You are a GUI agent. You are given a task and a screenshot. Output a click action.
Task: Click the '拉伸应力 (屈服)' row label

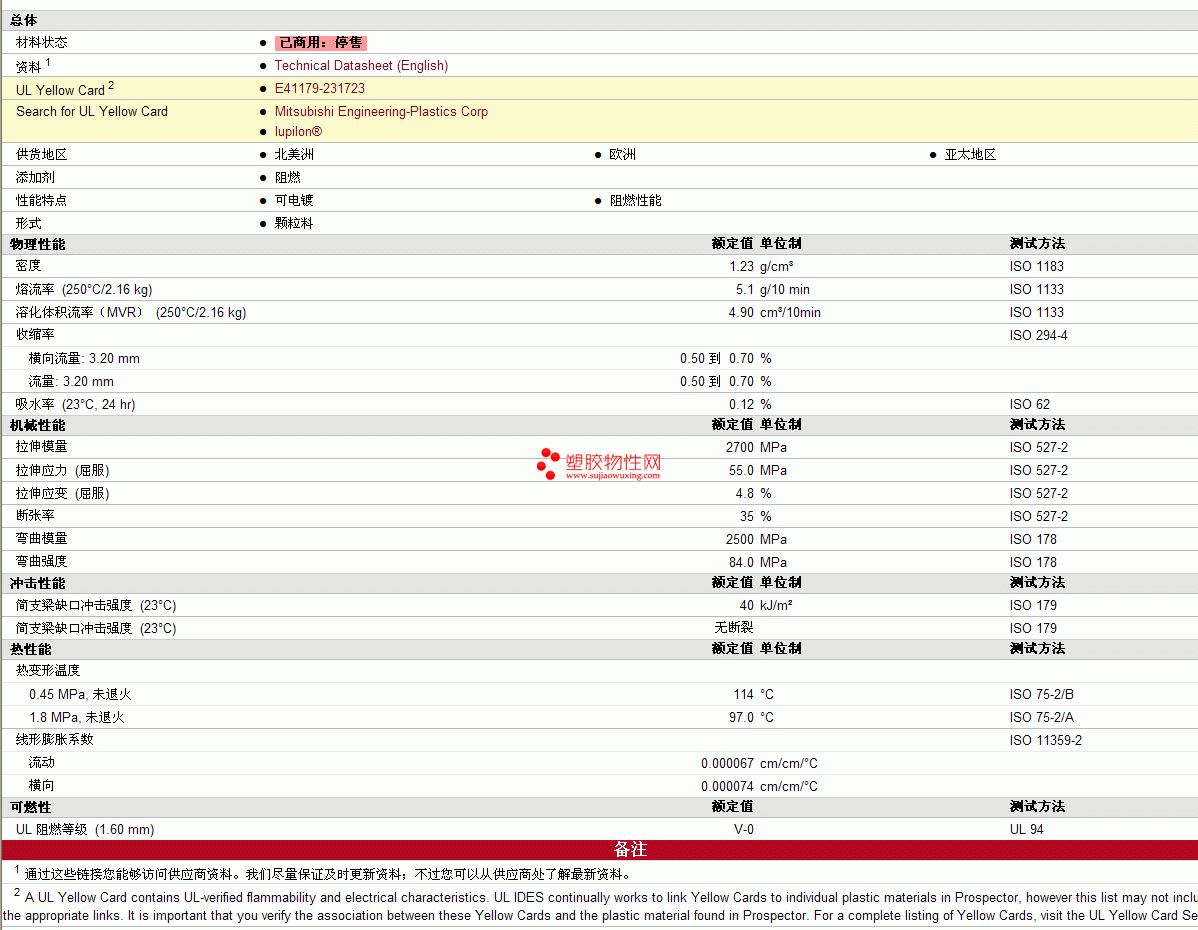(63, 471)
